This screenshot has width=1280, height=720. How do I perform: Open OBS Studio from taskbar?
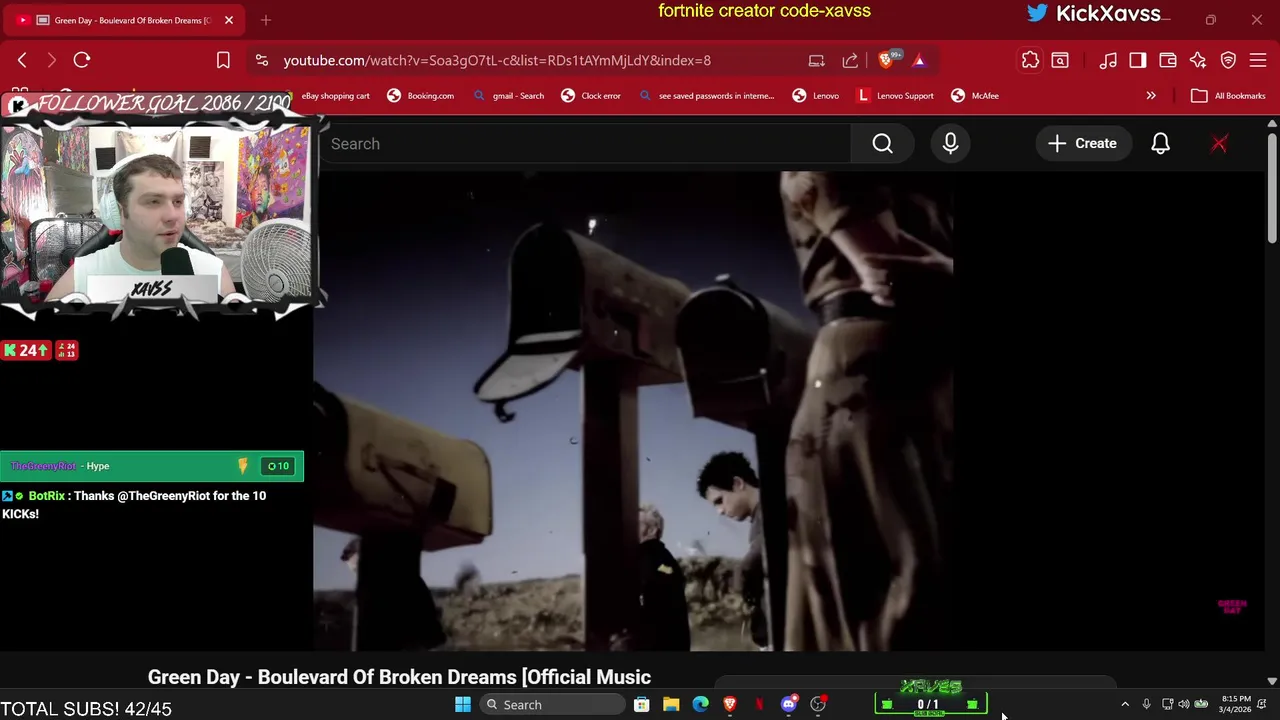(819, 705)
